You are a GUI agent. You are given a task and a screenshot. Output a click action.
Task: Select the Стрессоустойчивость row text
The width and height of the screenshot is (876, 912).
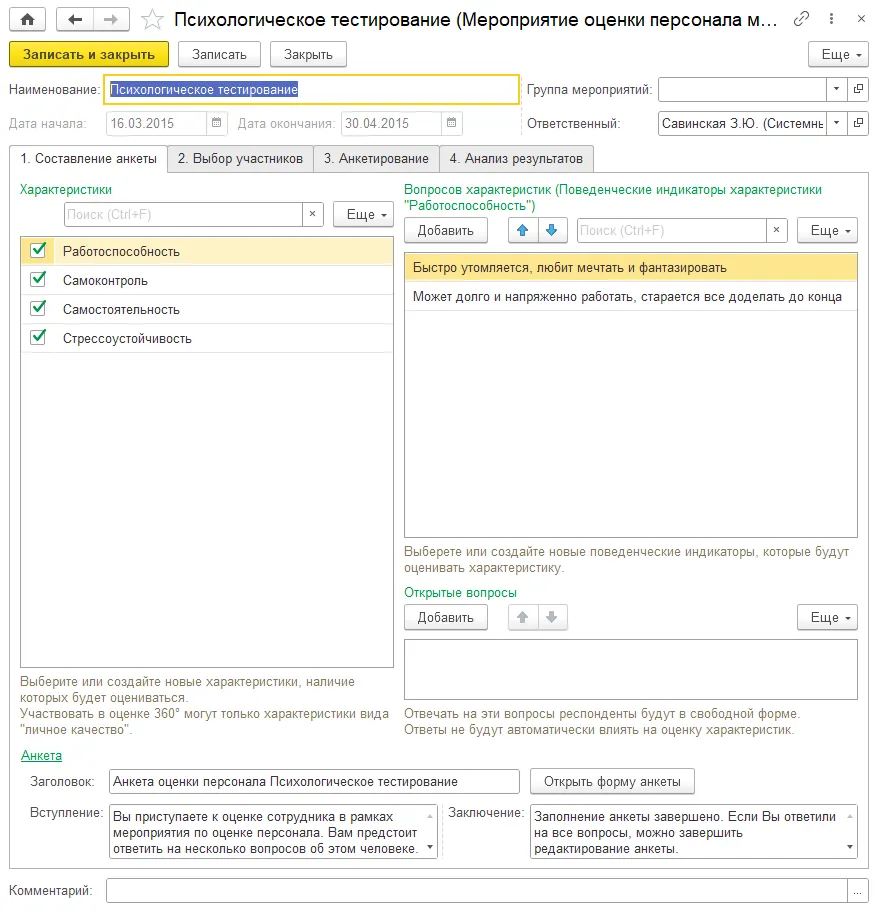click(x=127, y=339)
